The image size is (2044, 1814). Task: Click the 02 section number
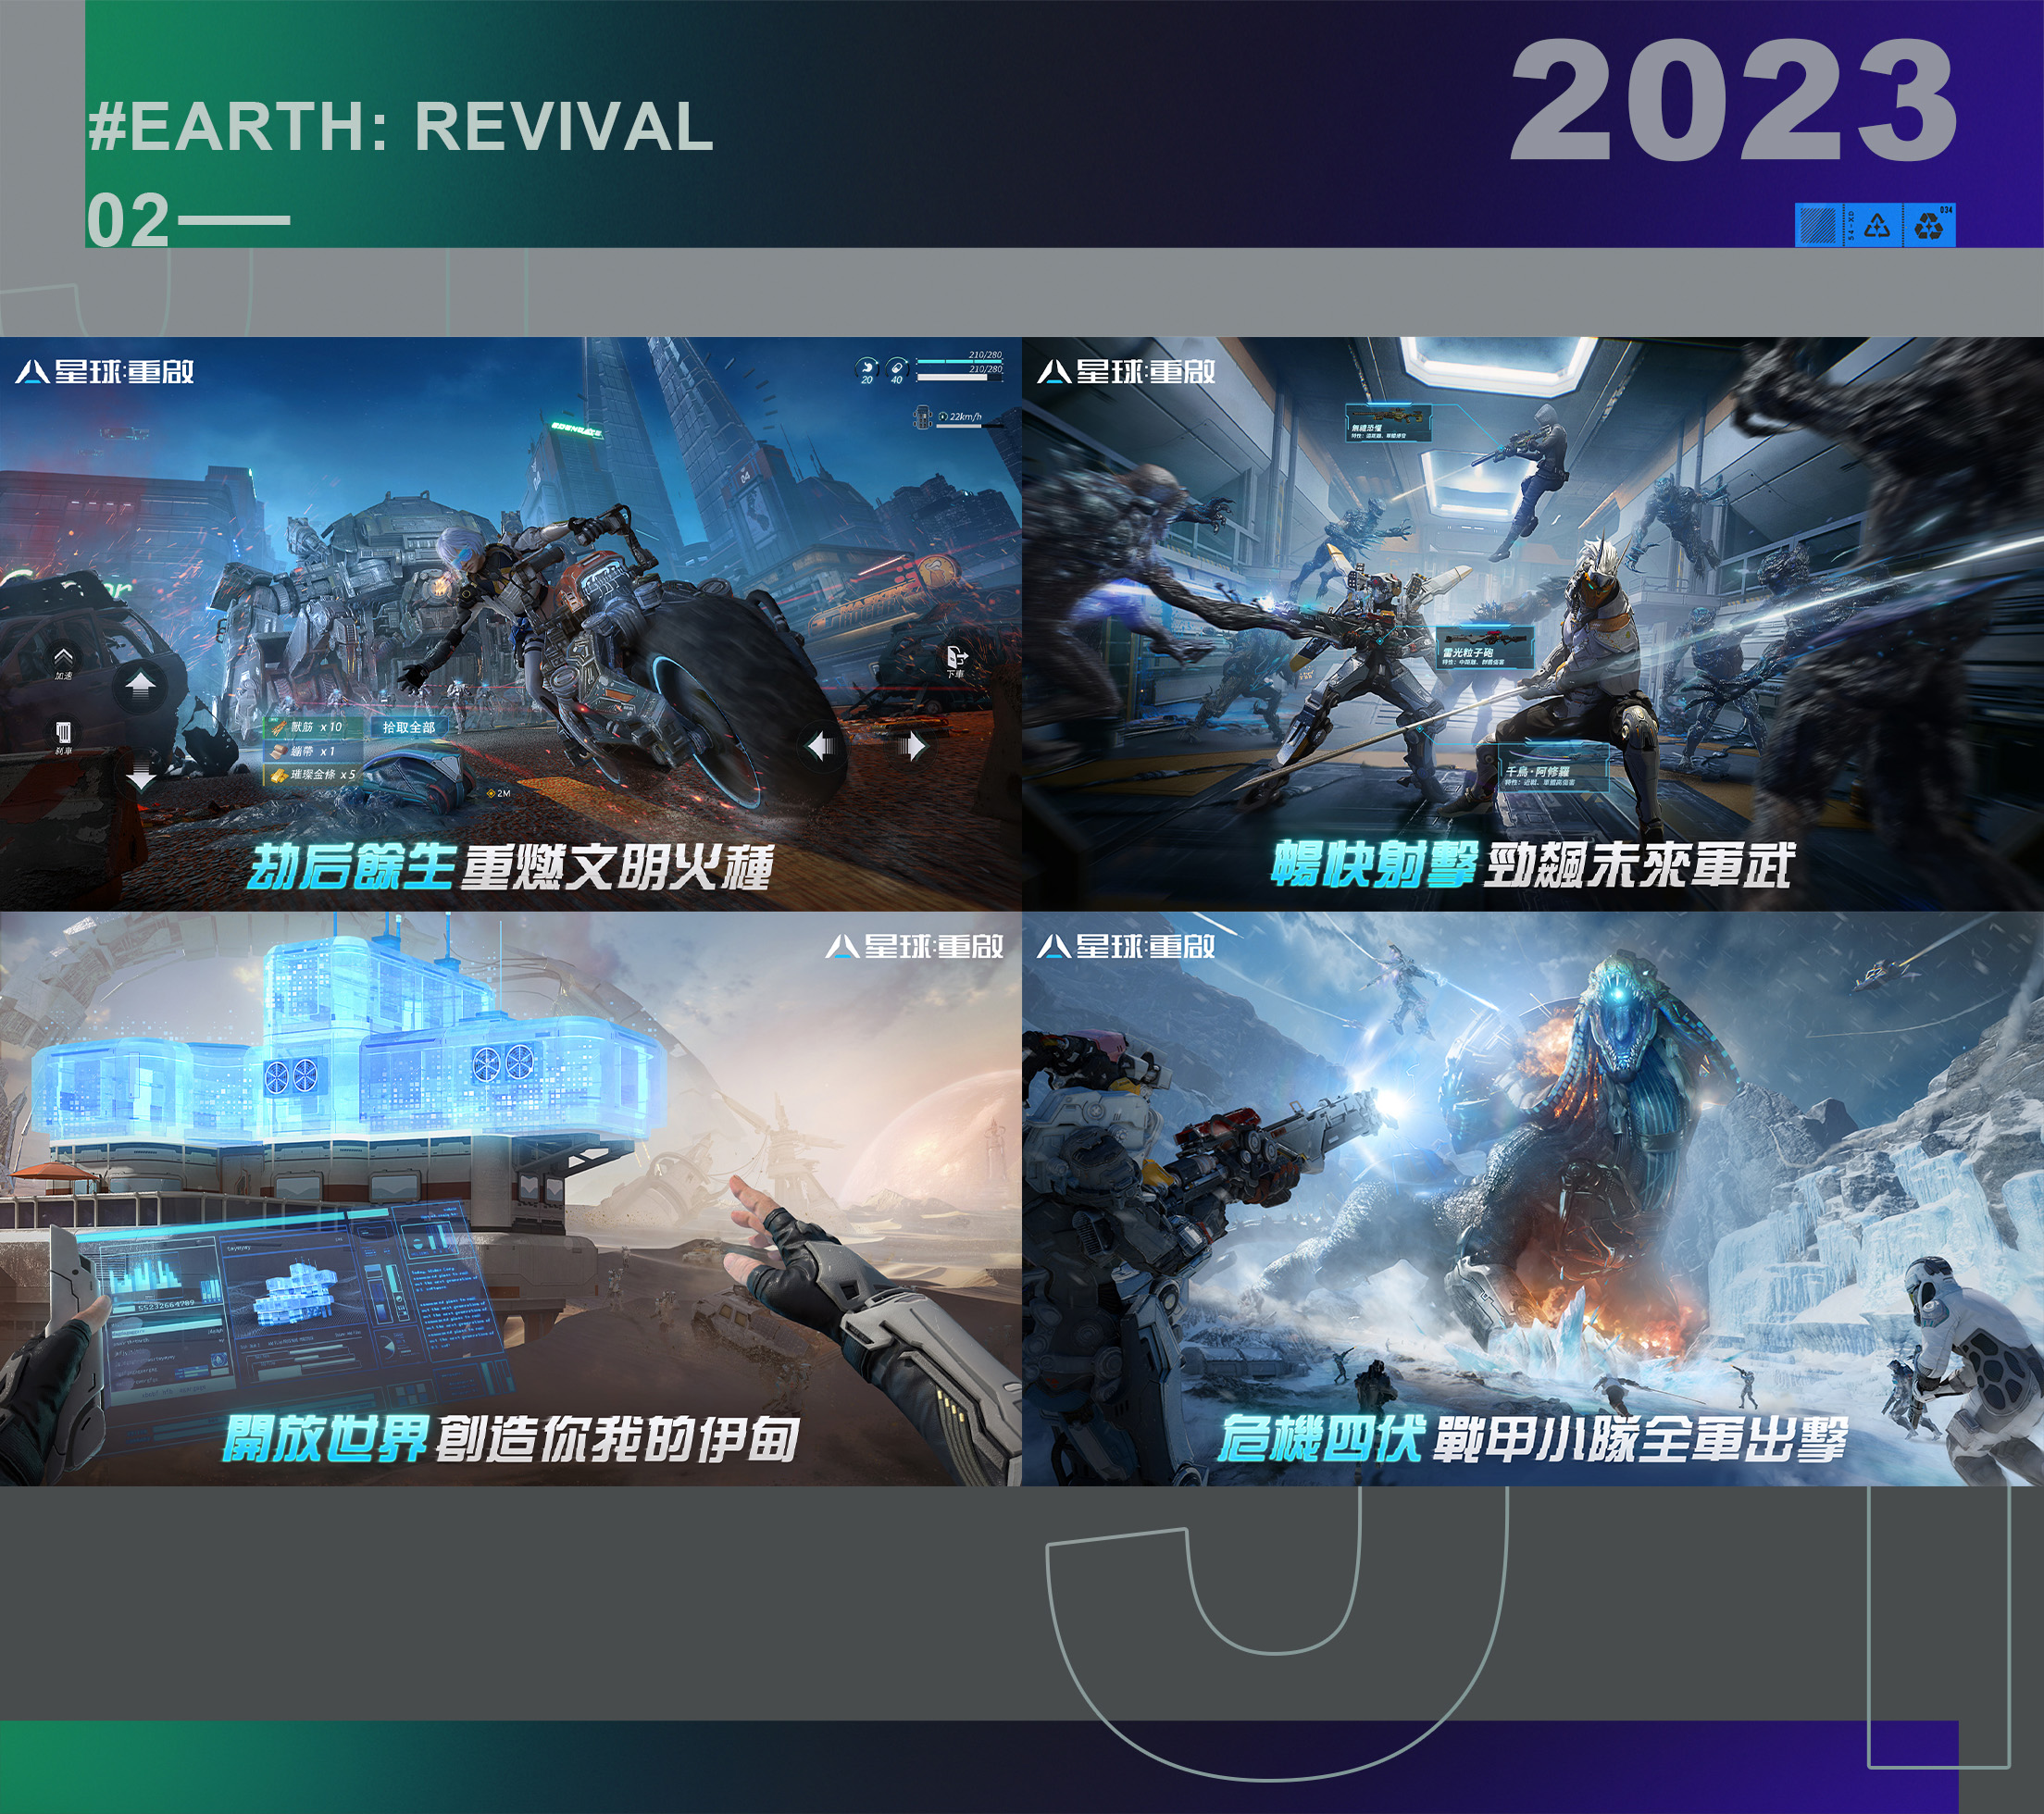click(x=128, y=221)
